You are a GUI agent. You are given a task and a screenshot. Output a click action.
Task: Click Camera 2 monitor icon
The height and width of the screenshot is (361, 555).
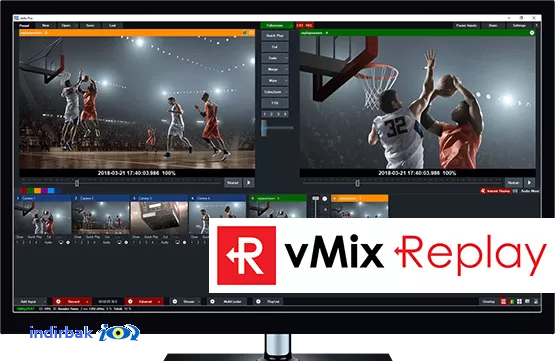[119, 242]
